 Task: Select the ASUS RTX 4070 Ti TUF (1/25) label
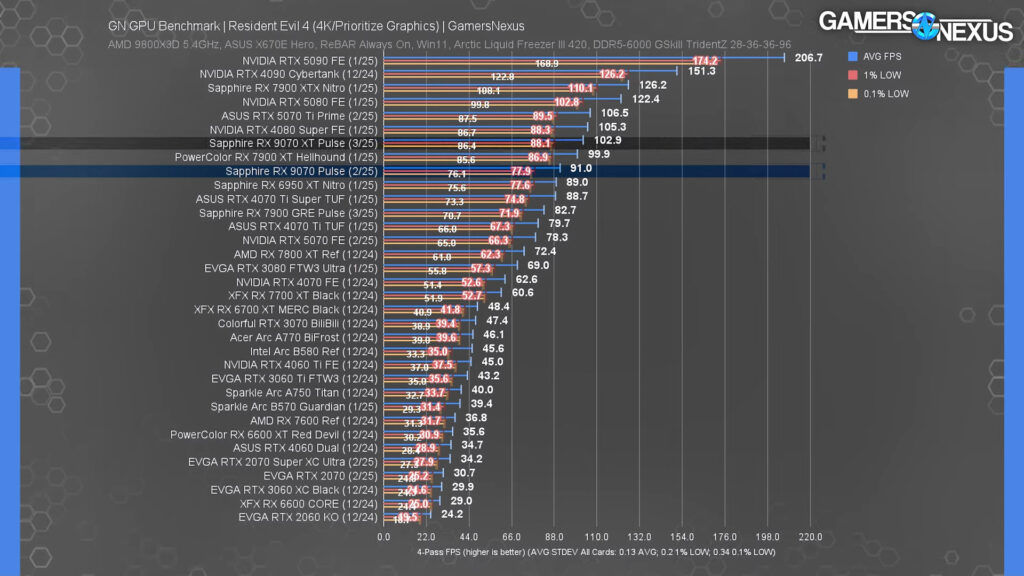click(x=303, y=227)
